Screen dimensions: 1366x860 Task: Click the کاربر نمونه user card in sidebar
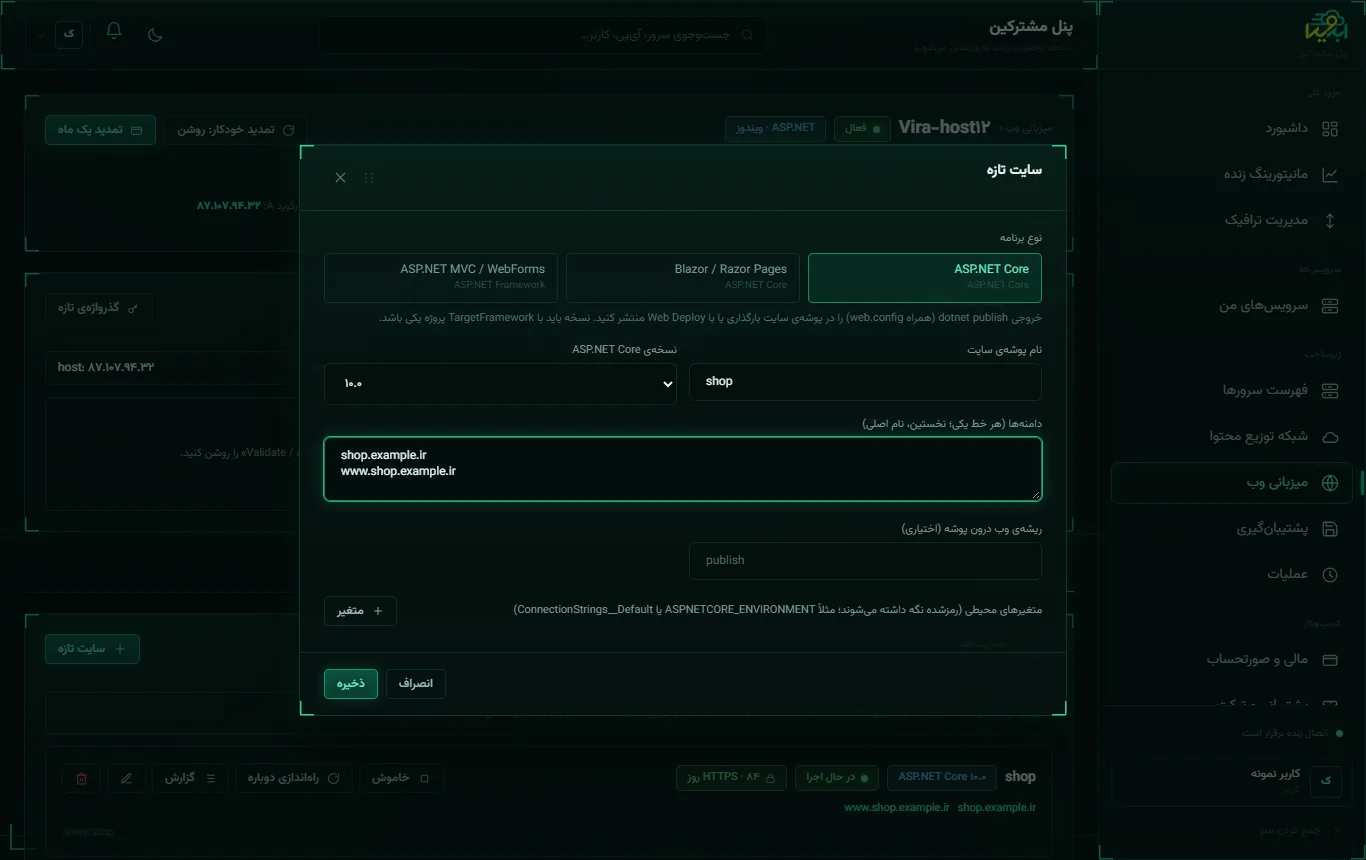1232,780
